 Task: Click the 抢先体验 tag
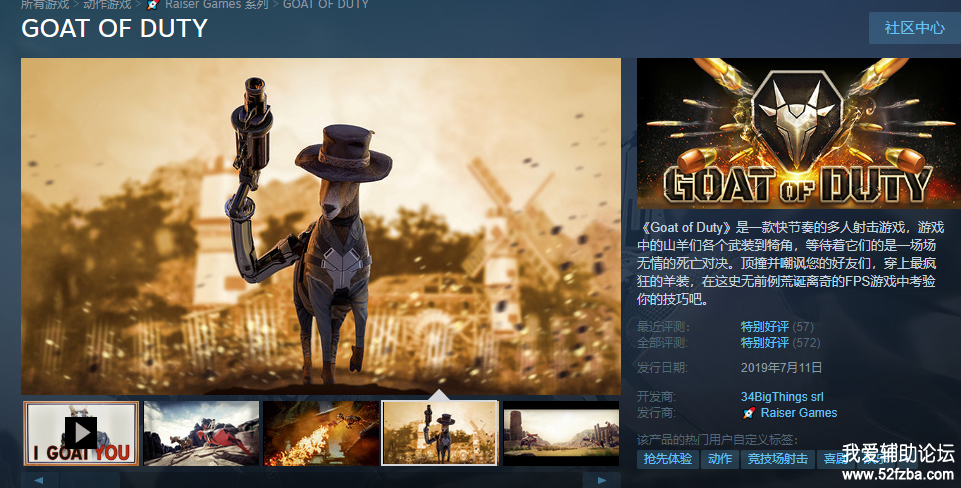667,459
